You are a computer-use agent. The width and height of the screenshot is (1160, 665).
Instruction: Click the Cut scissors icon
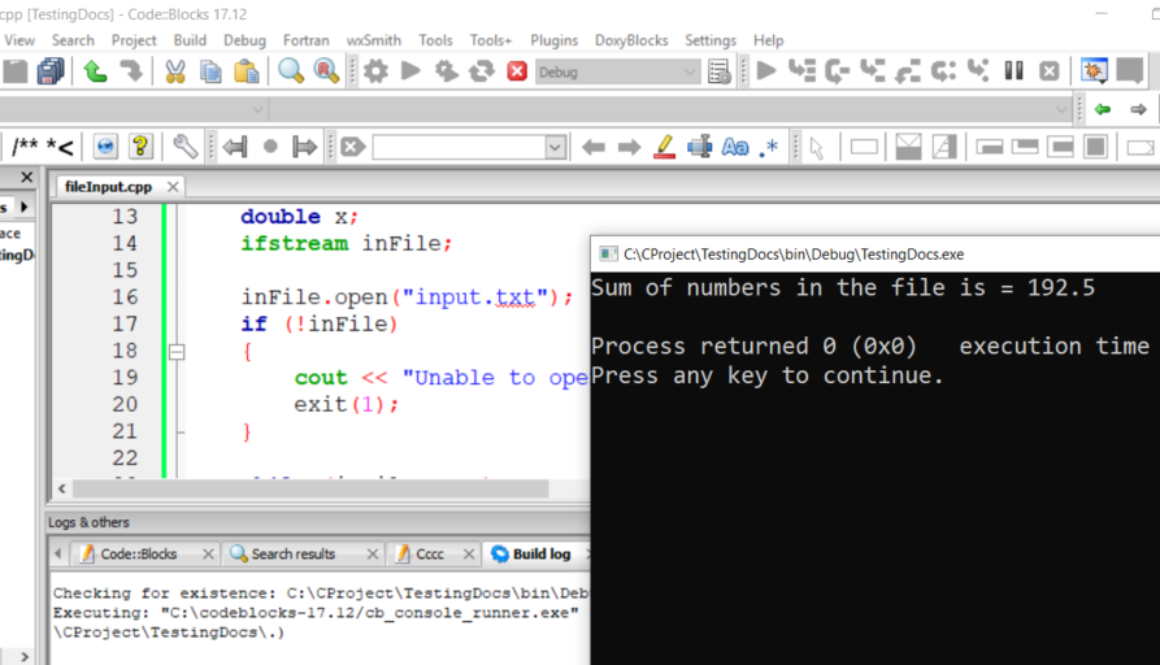click(175, 72)
